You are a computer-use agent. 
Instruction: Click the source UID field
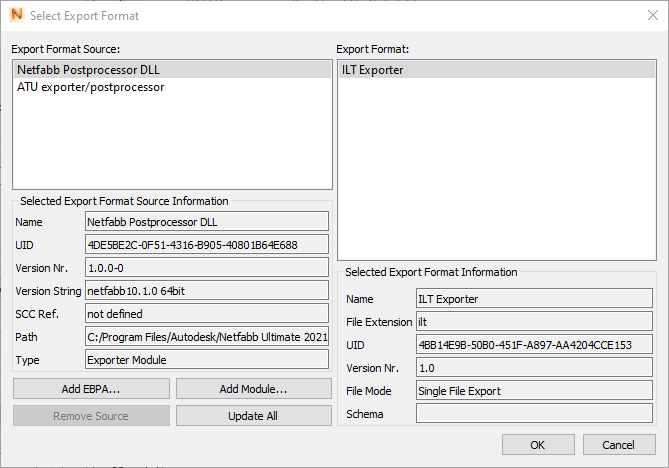pos(207,244)
